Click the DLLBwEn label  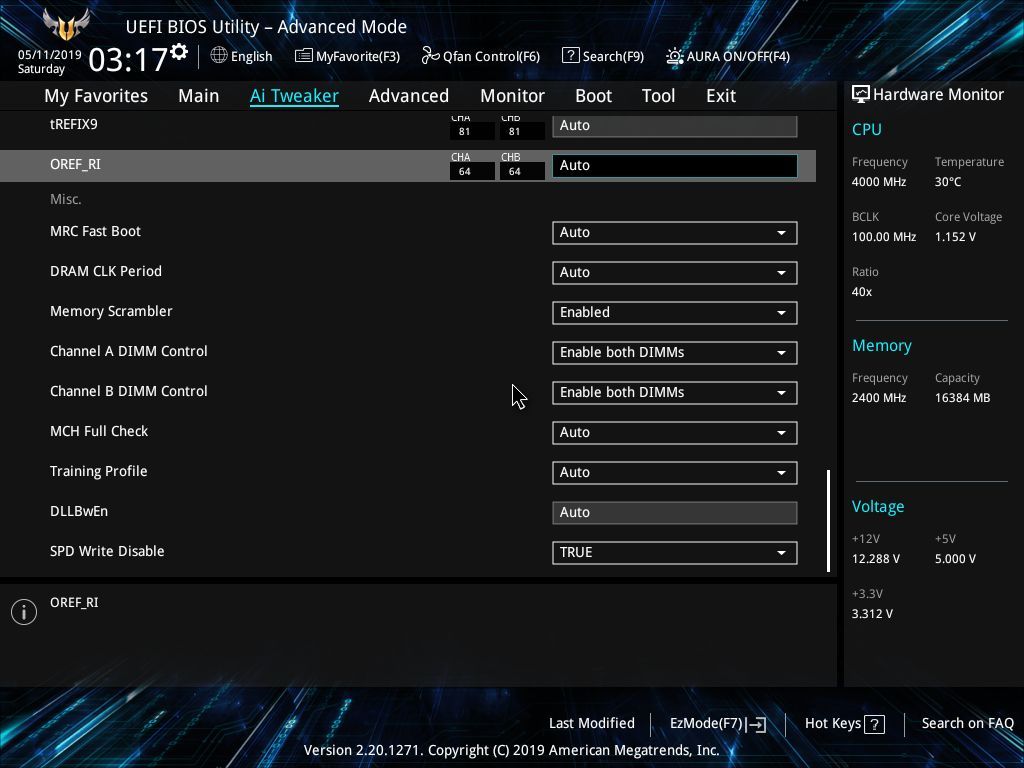point(79,511)
